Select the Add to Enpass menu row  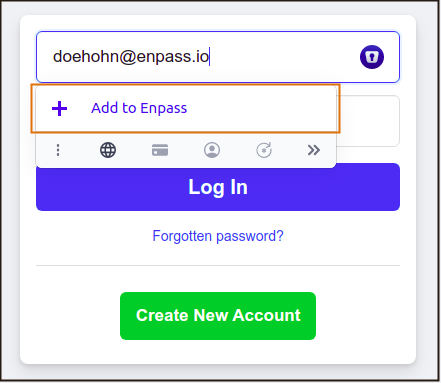[x=186, y=108]
